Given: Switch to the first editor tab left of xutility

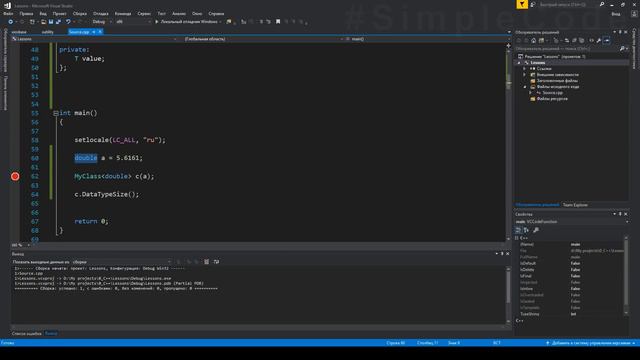Looking at the screenshot, I should (x=19, y=32).
